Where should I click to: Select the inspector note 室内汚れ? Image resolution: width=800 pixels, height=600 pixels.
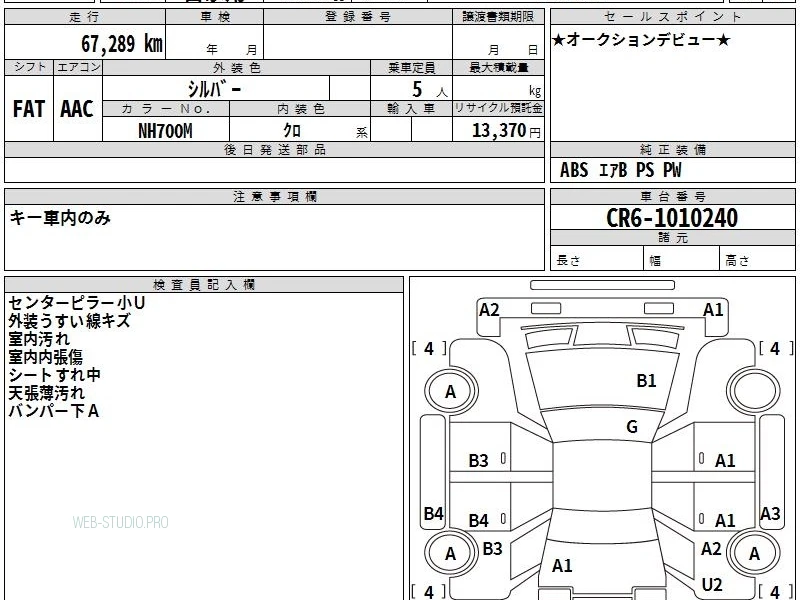39,339
